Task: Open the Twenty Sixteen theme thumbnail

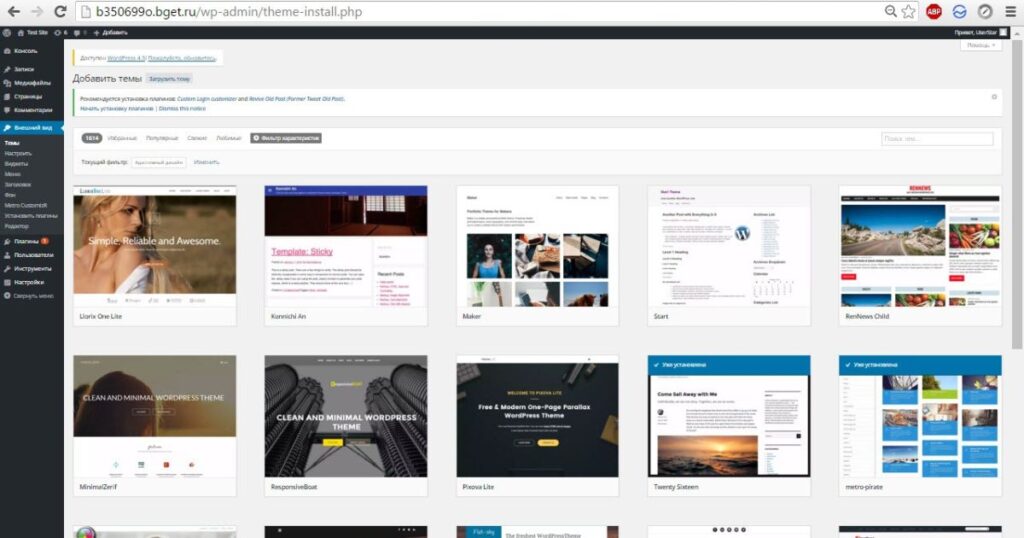Action: (x=729, y=416)
